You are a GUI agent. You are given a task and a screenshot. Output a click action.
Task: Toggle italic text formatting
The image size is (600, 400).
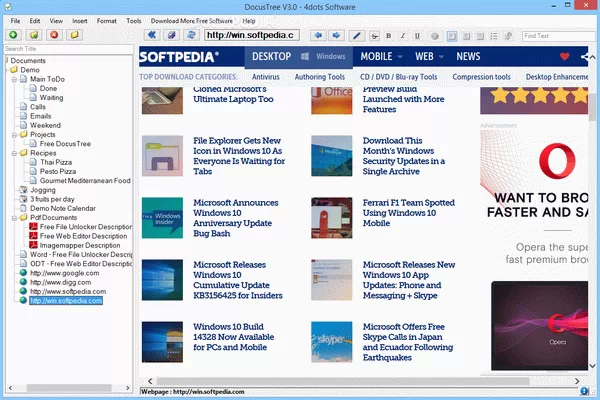click(402, 35)
